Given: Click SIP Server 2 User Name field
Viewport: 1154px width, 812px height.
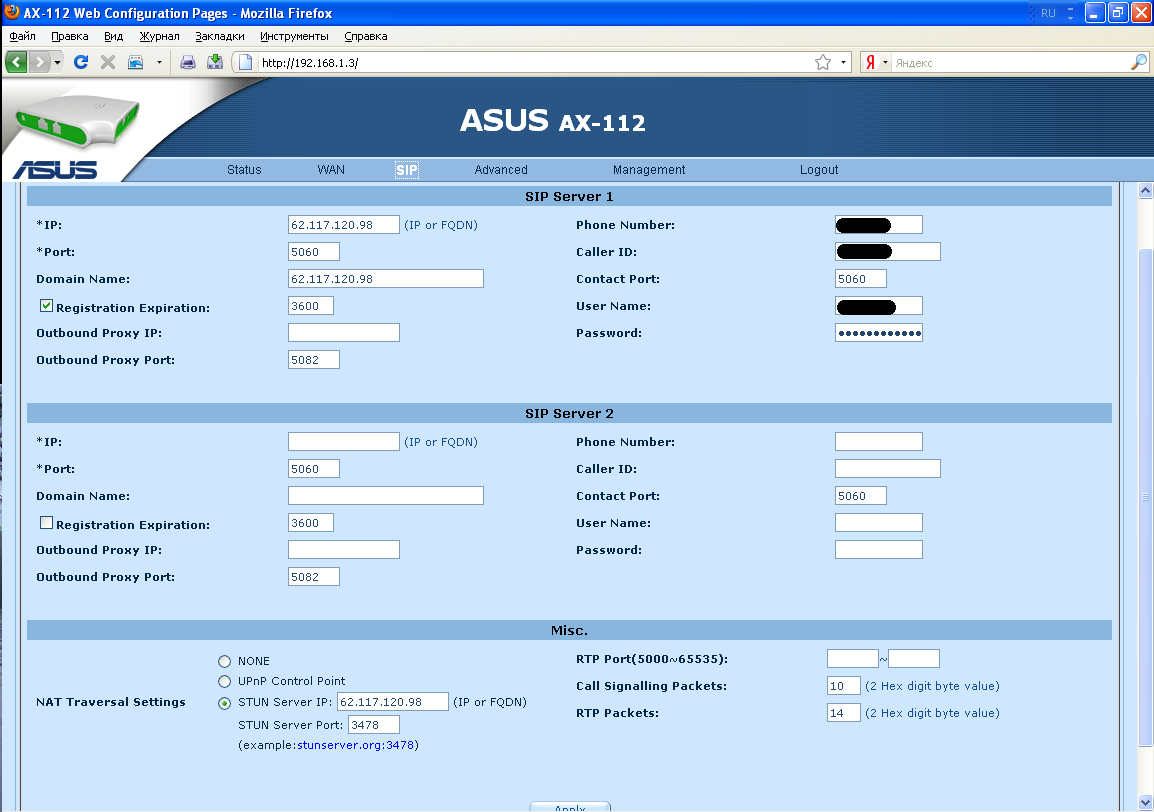Looking at the screenshot, I should [x=879, y=523].
